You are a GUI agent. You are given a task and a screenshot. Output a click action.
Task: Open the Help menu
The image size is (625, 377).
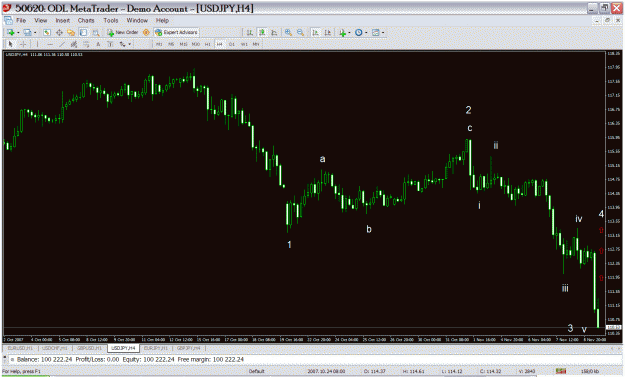coord(162,20)
